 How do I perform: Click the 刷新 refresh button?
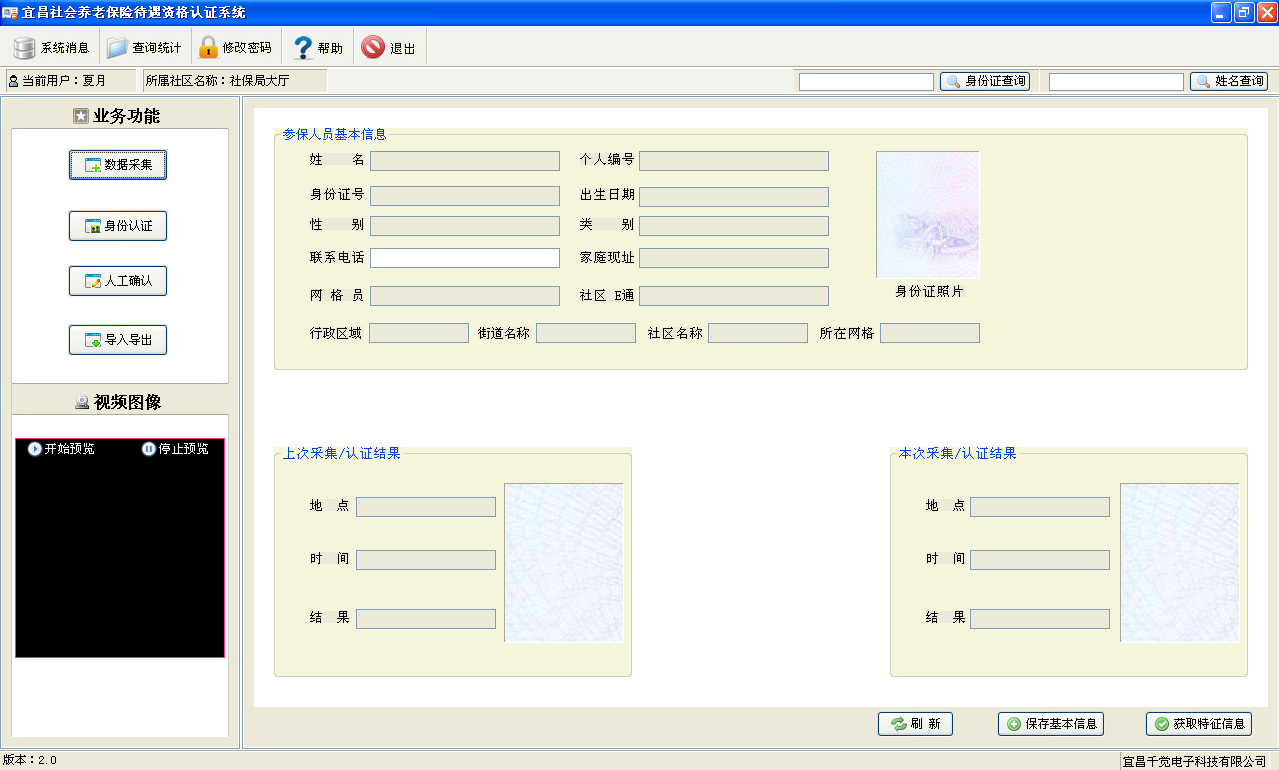pos(915,724)
